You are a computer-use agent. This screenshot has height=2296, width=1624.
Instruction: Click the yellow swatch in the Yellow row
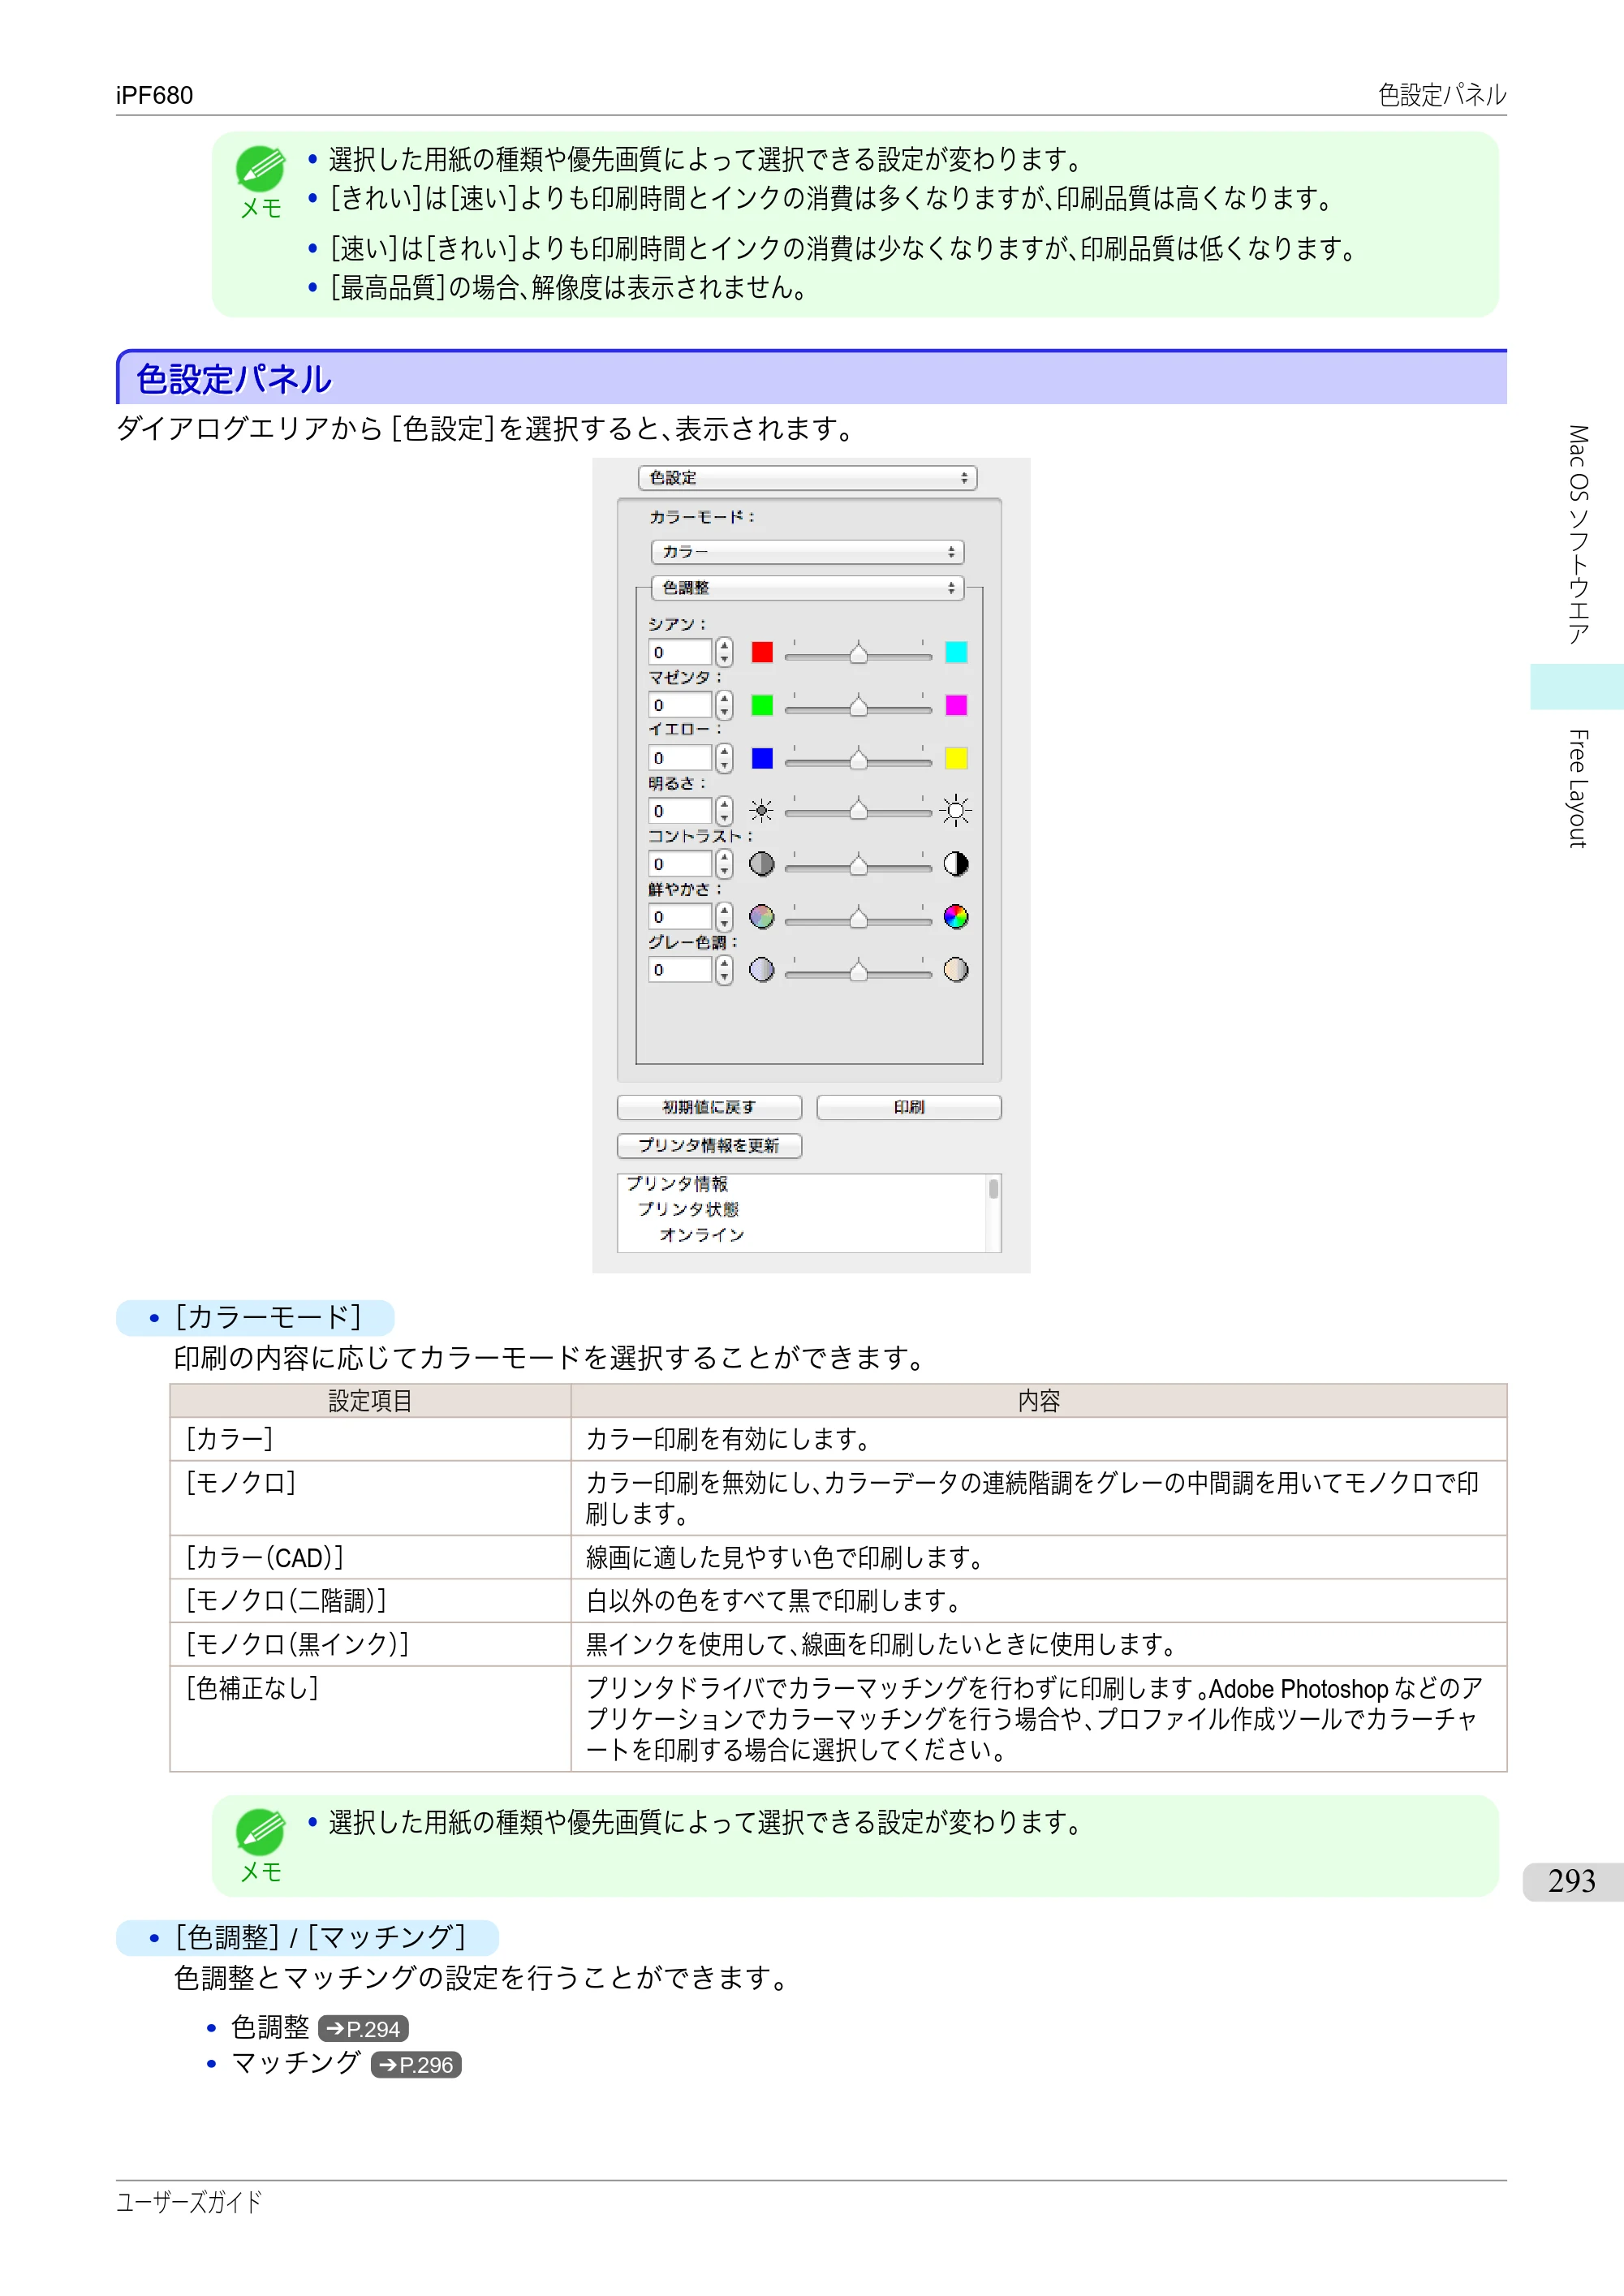coord(956,758)
